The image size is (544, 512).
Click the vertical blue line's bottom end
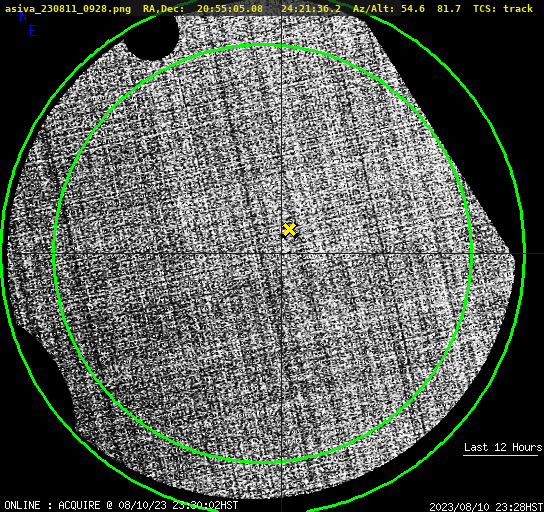(x=281, y=507)
